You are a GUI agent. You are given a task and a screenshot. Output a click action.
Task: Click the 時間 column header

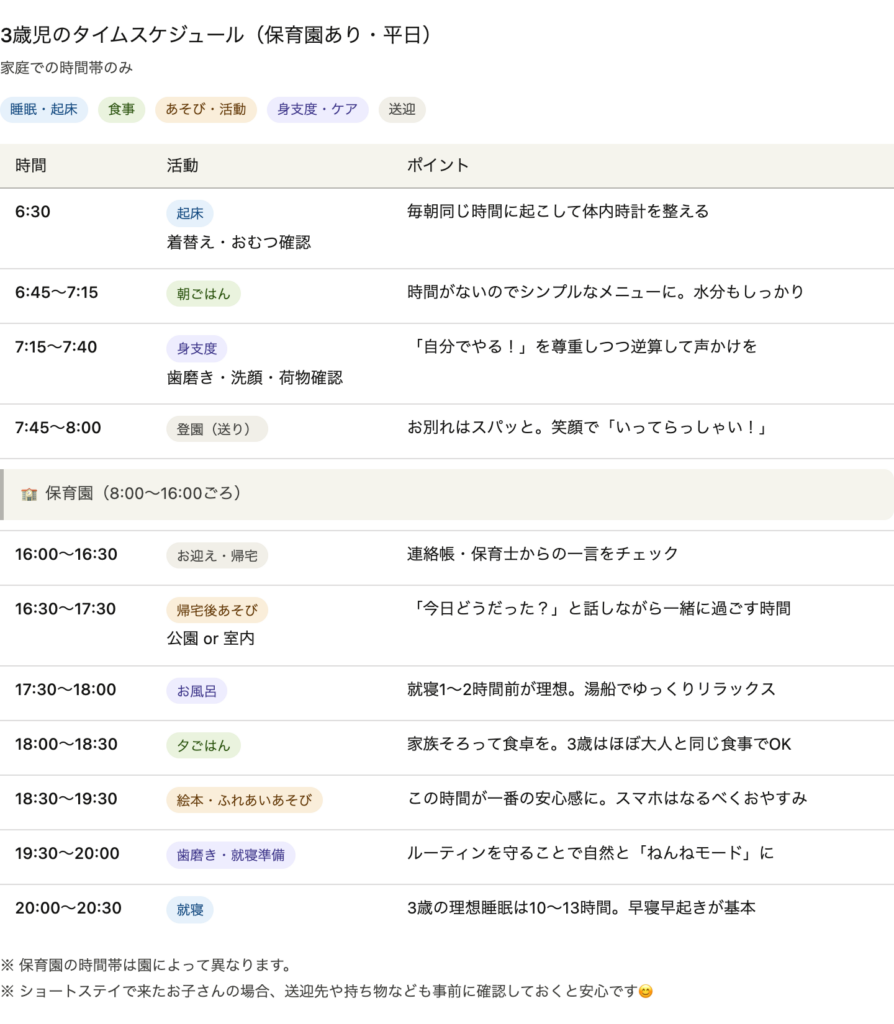click(x=31, y=165)
